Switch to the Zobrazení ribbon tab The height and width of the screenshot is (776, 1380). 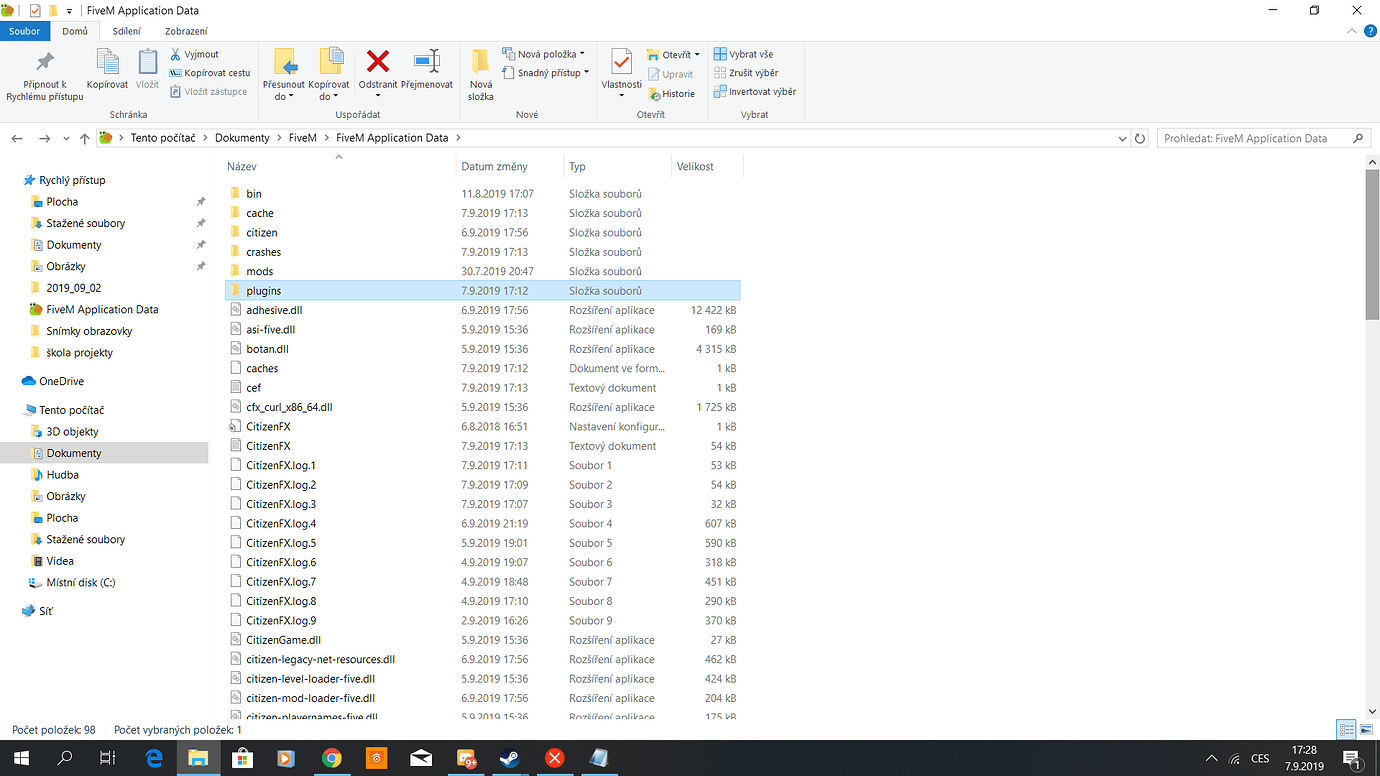click(186, 31)
